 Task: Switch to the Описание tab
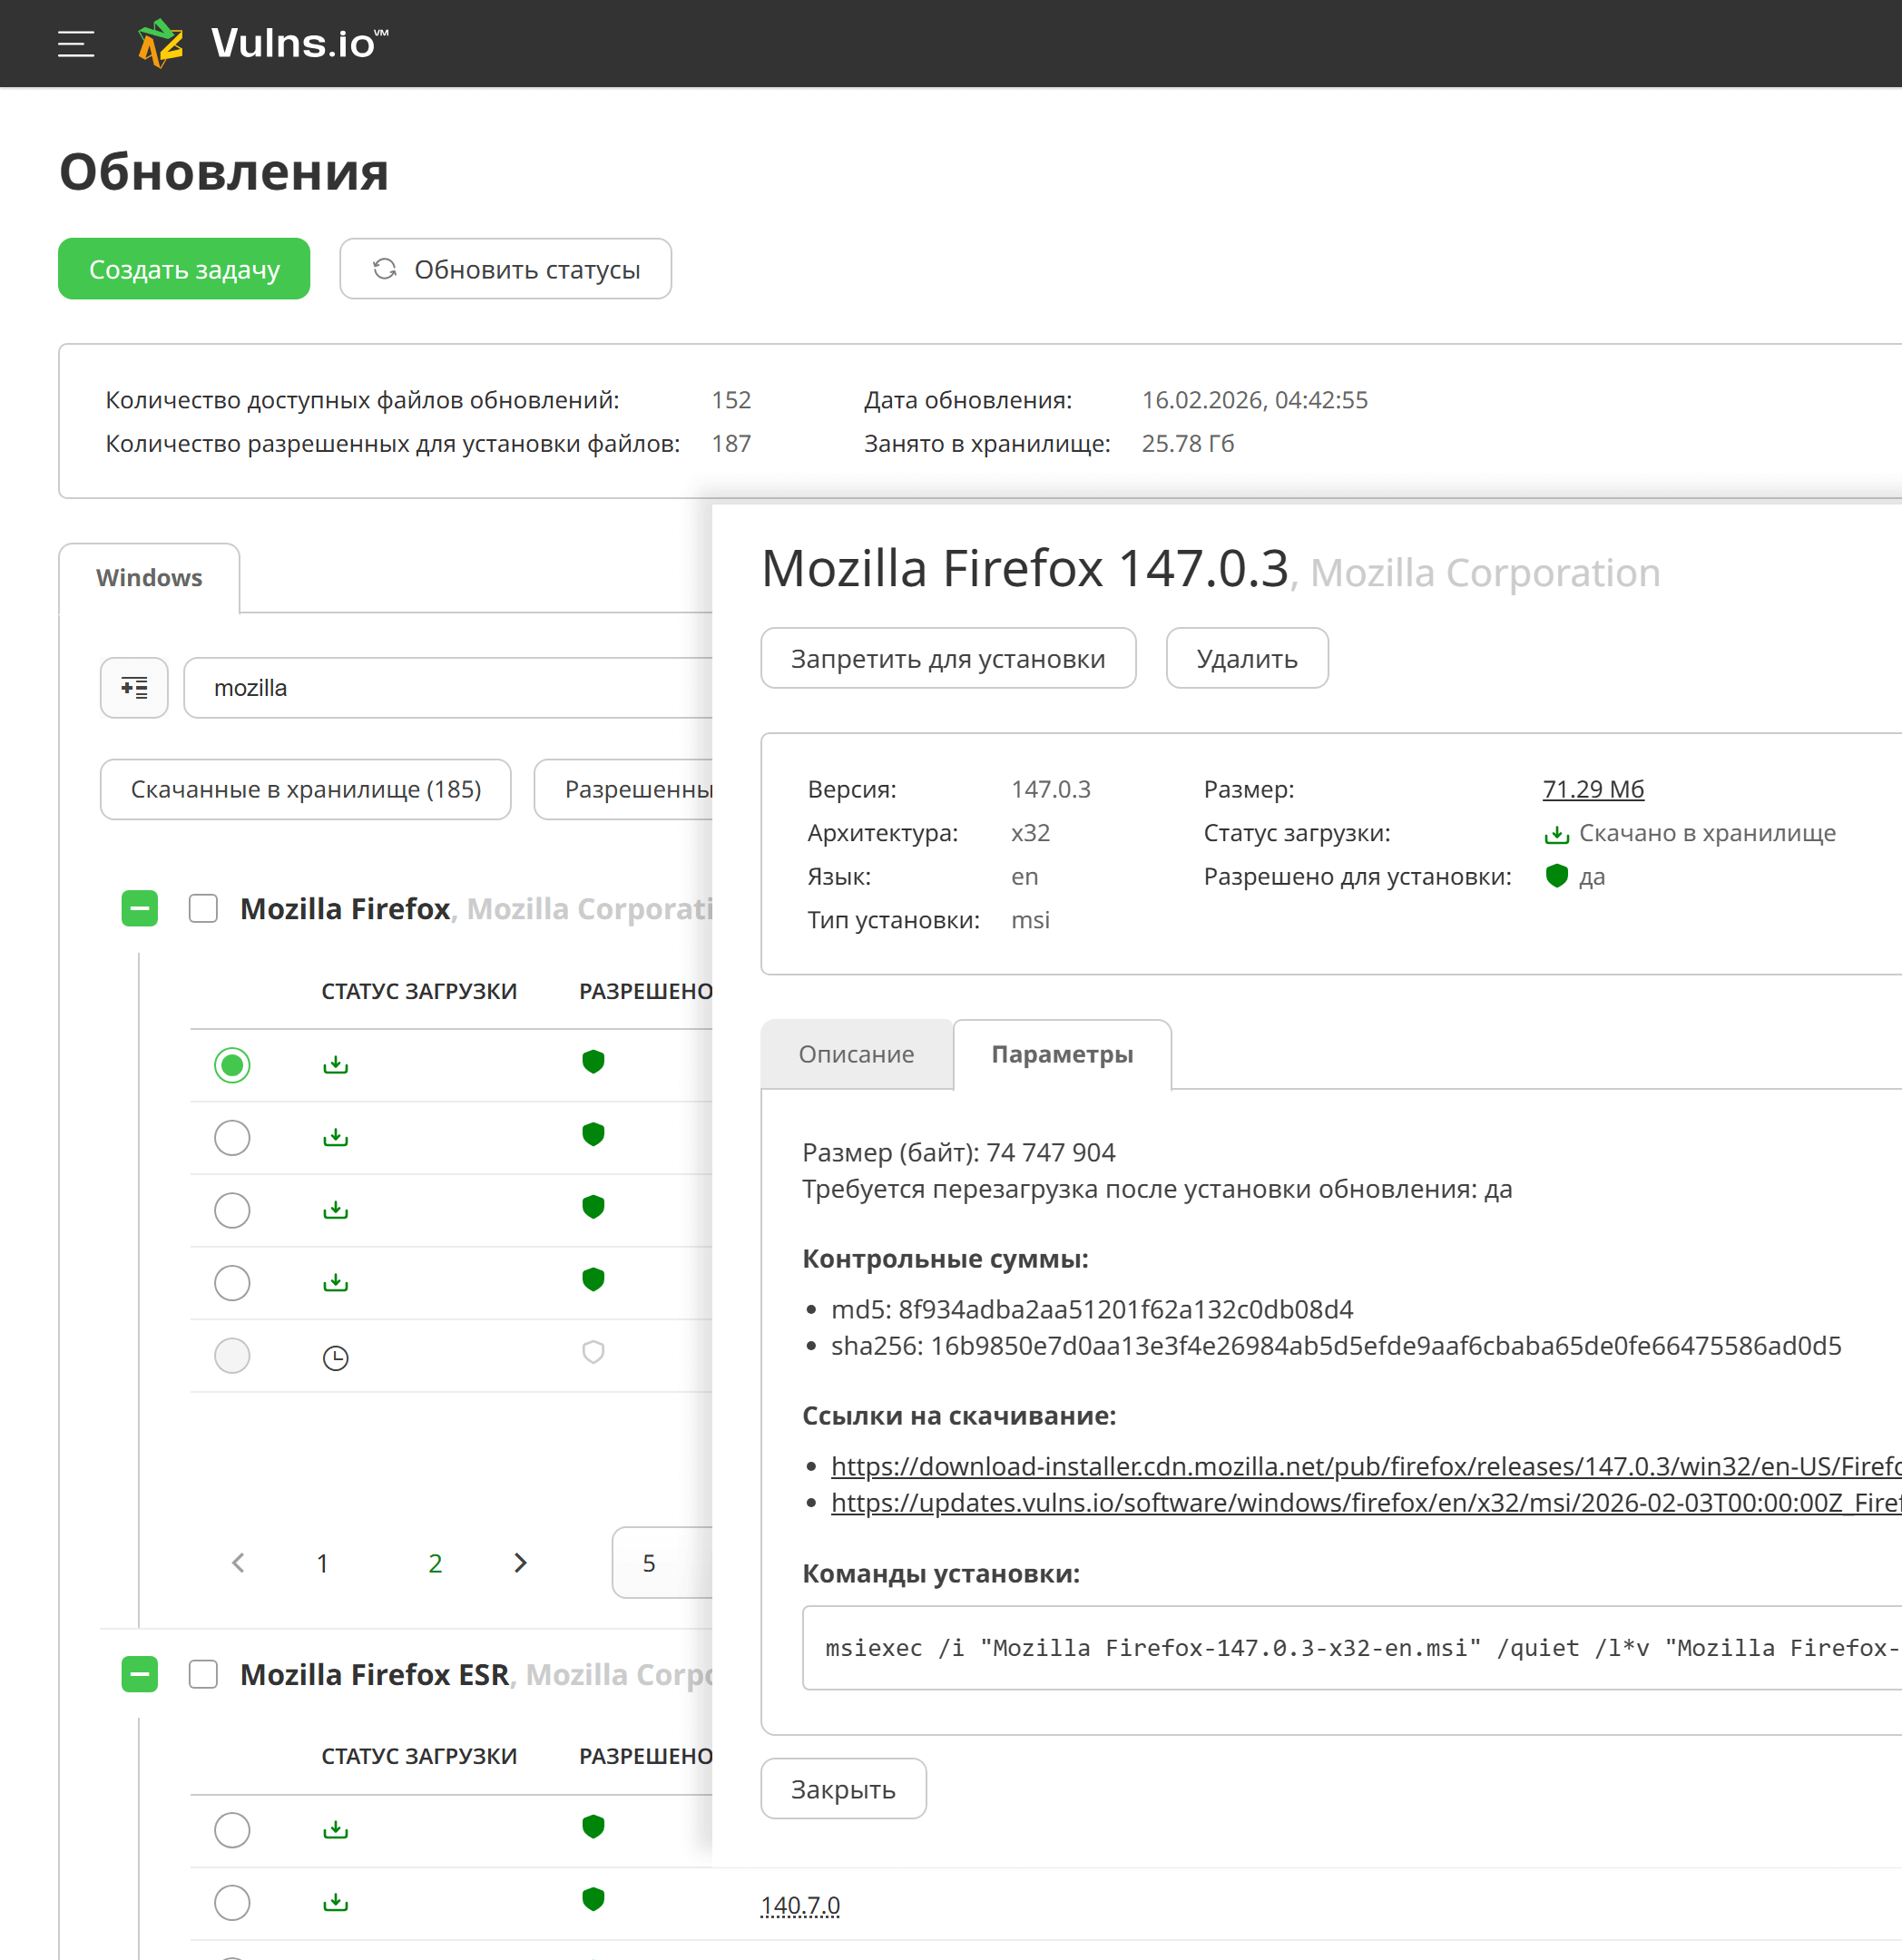856,1054
